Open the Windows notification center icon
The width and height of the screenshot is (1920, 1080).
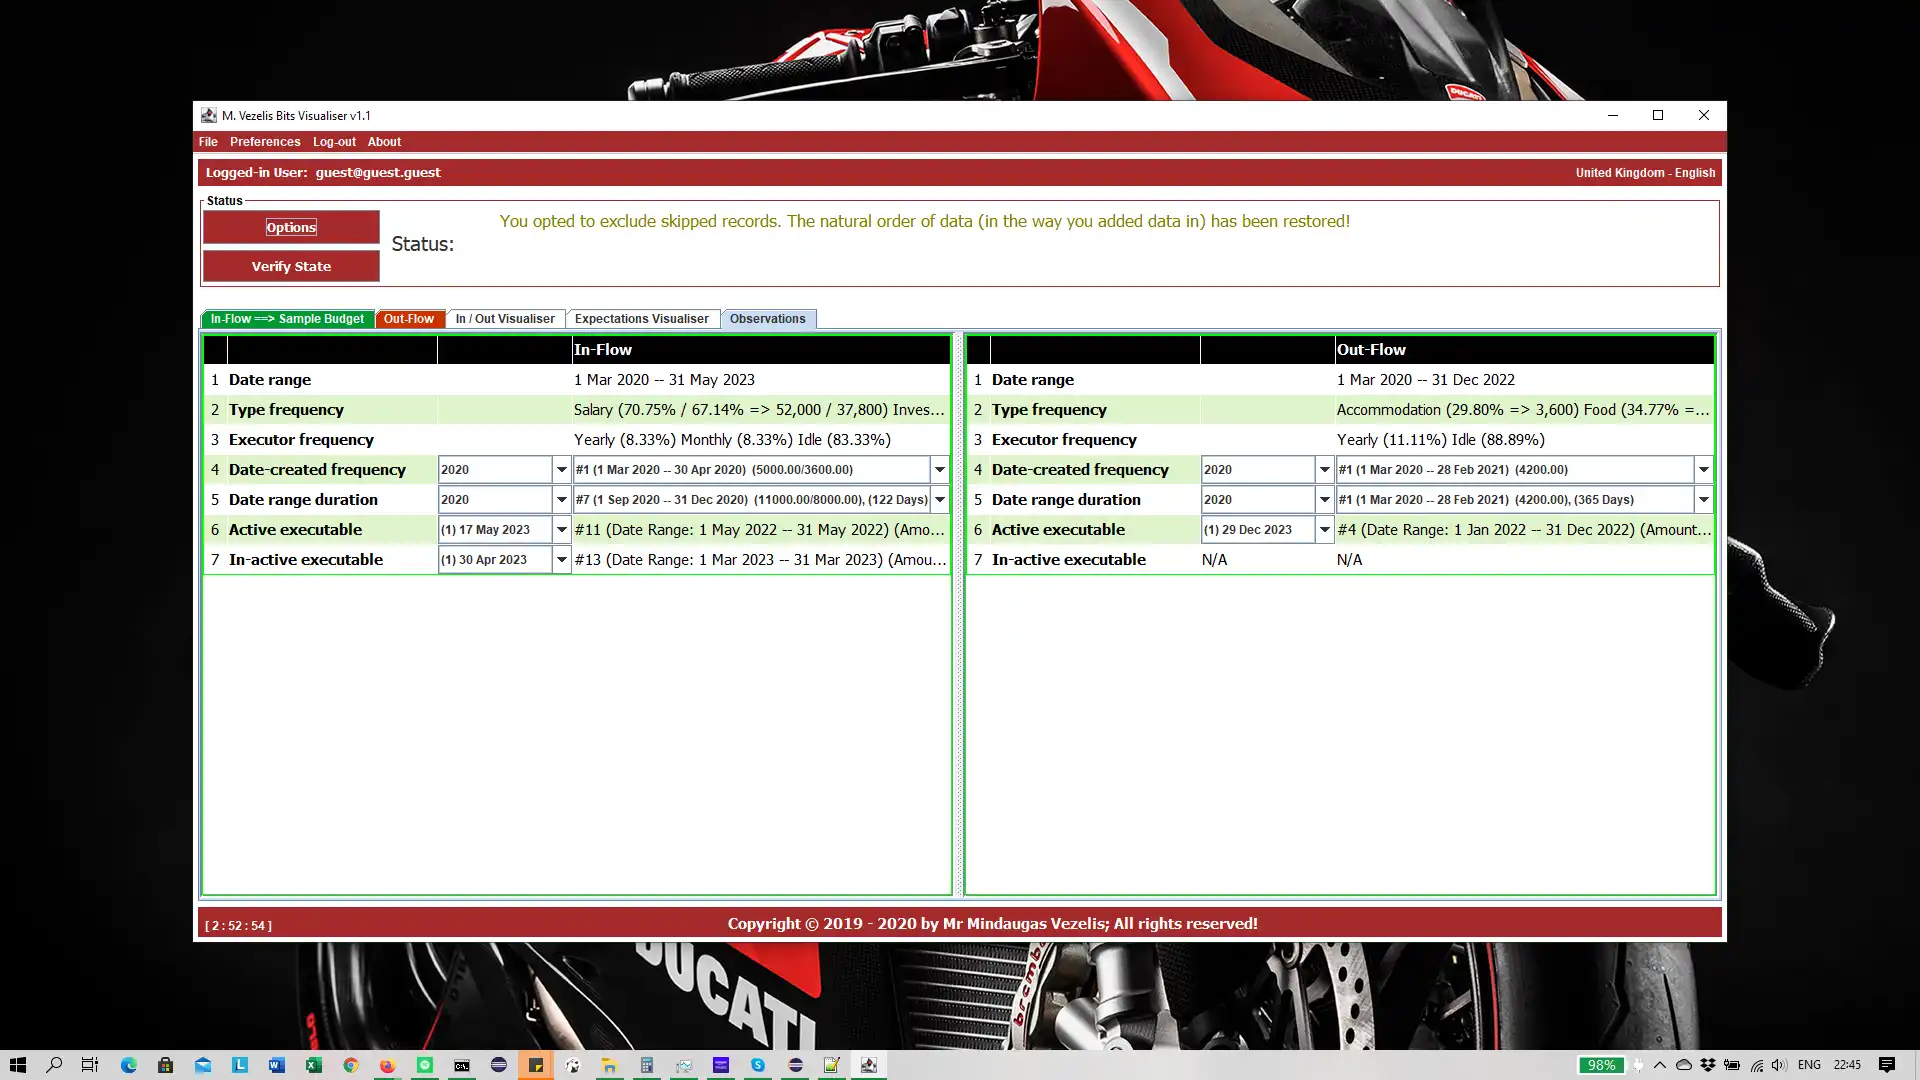click(x=1886, y=1065)
